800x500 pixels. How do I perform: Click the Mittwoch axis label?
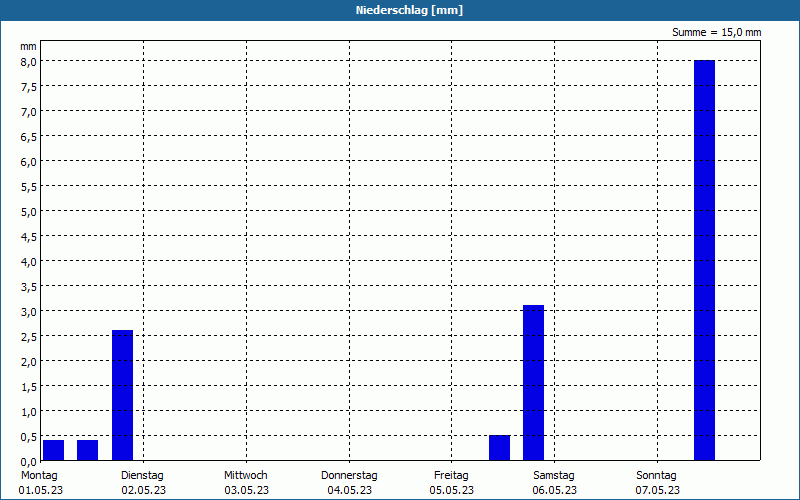pyautogui.click(x=245, y=475)
